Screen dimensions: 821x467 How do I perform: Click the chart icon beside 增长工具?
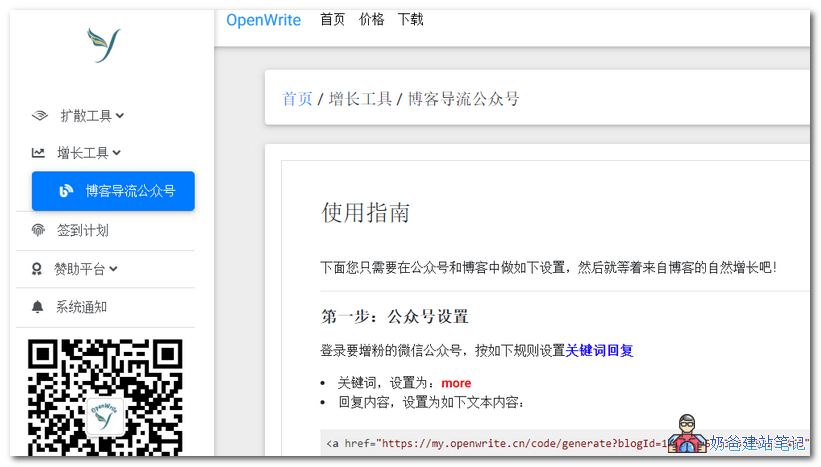38,153
